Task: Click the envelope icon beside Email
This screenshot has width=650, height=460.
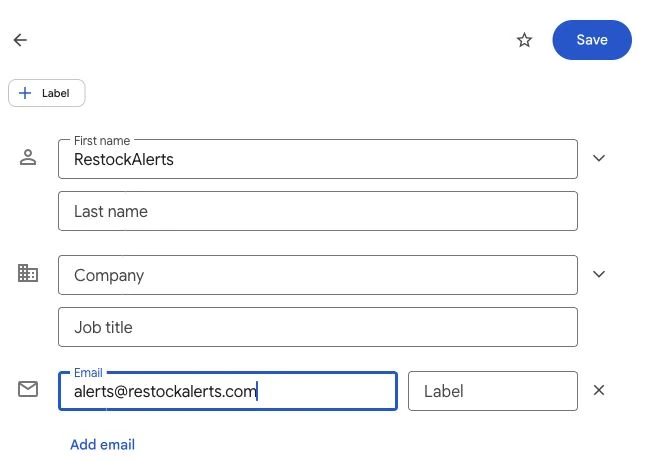Action: point(28,389)
